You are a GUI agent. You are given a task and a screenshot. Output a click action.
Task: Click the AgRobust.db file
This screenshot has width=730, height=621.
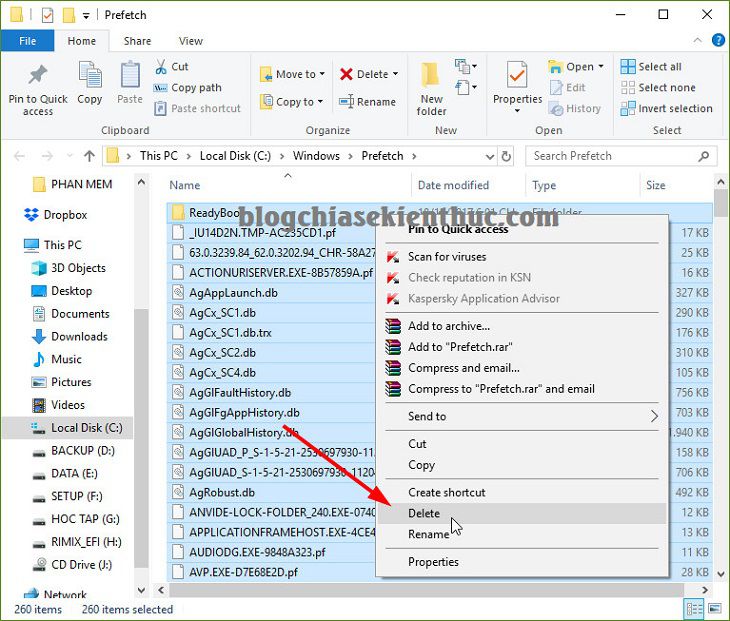[222, 493]
